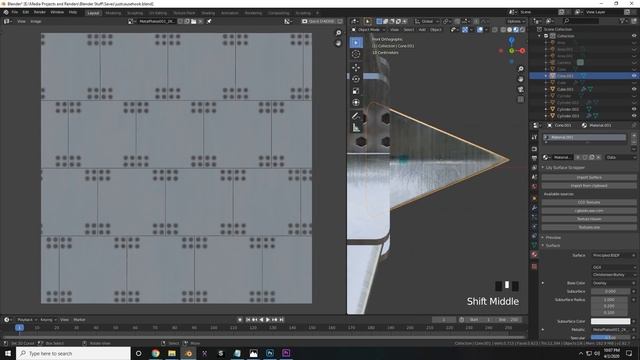Click the Import from clipboard button
The height and width of the screenshot is (360, 640).
coord(589,186)
